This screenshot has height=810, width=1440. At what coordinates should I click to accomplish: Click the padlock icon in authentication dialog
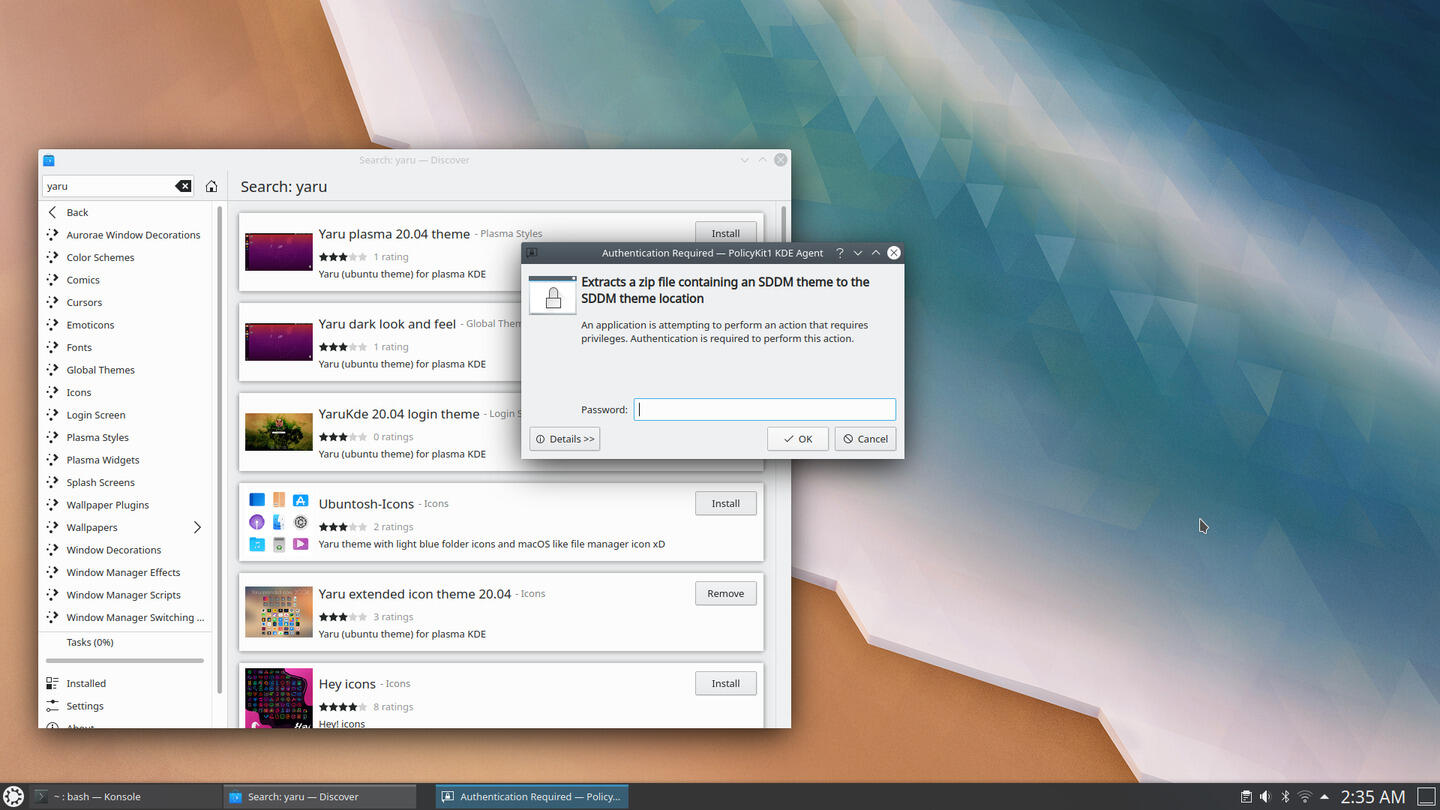coord(553,295)
